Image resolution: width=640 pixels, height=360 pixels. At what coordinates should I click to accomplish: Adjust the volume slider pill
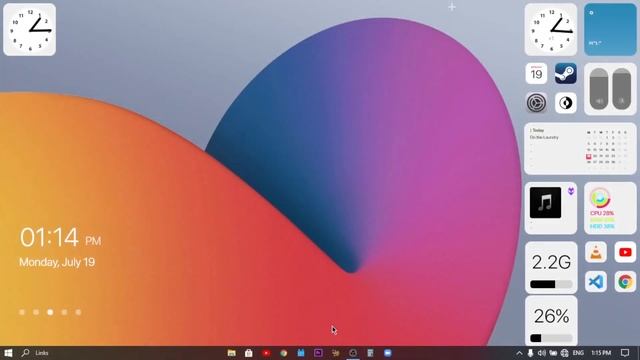(x=599, y=89)
